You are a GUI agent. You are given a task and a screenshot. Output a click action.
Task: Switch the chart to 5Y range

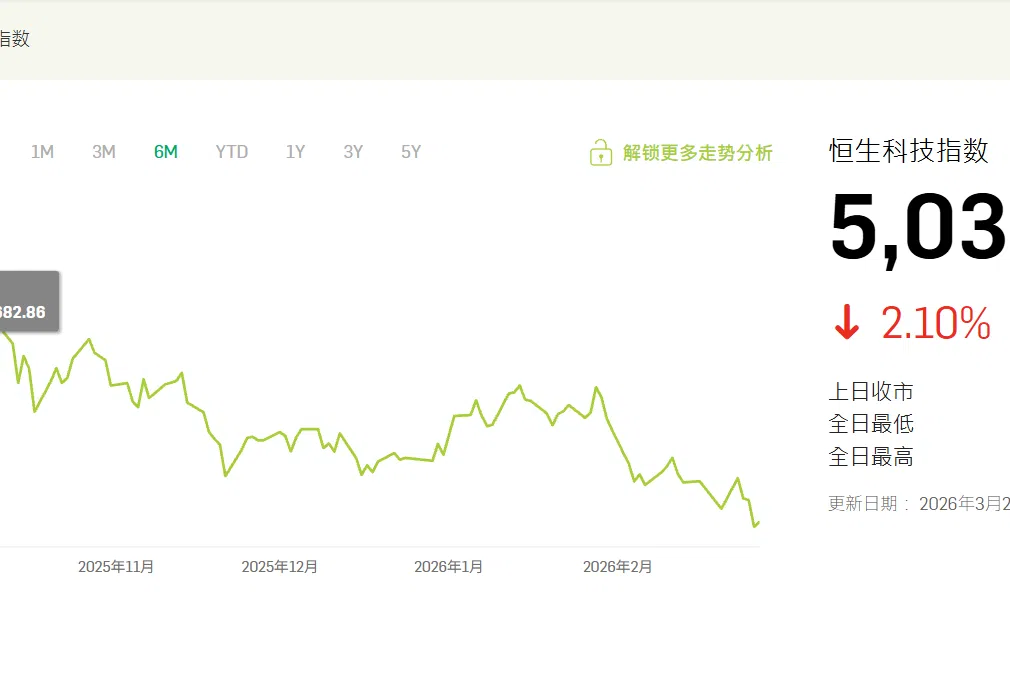click(x=411, y=152)
